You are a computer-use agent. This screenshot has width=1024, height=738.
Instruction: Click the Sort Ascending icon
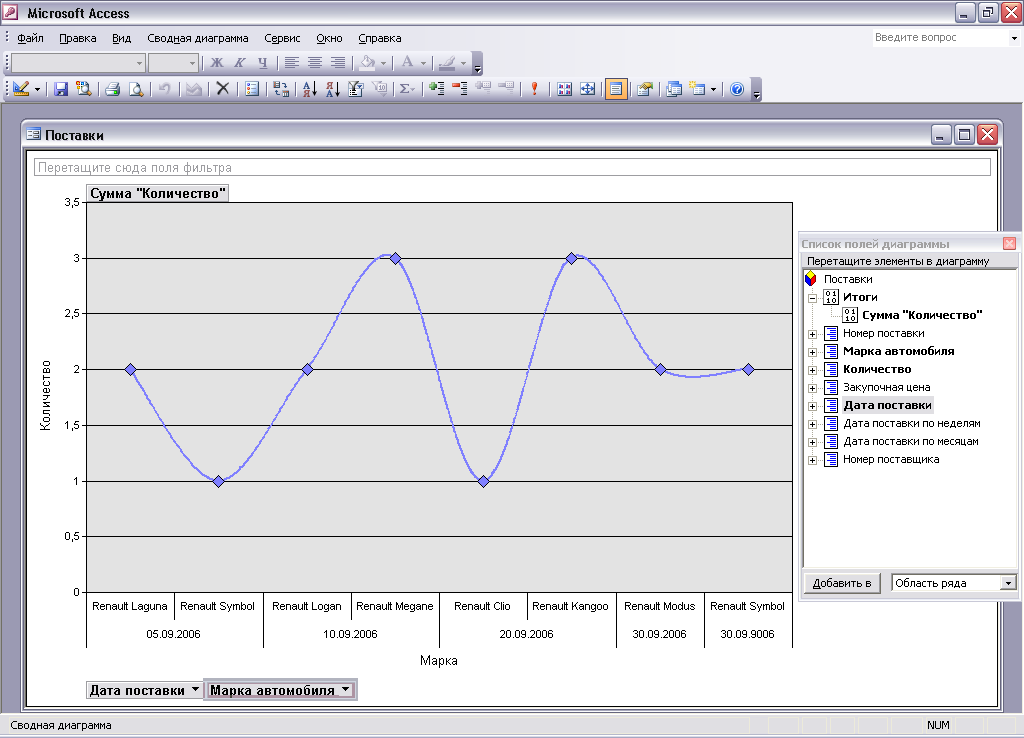tap(310, 89)
